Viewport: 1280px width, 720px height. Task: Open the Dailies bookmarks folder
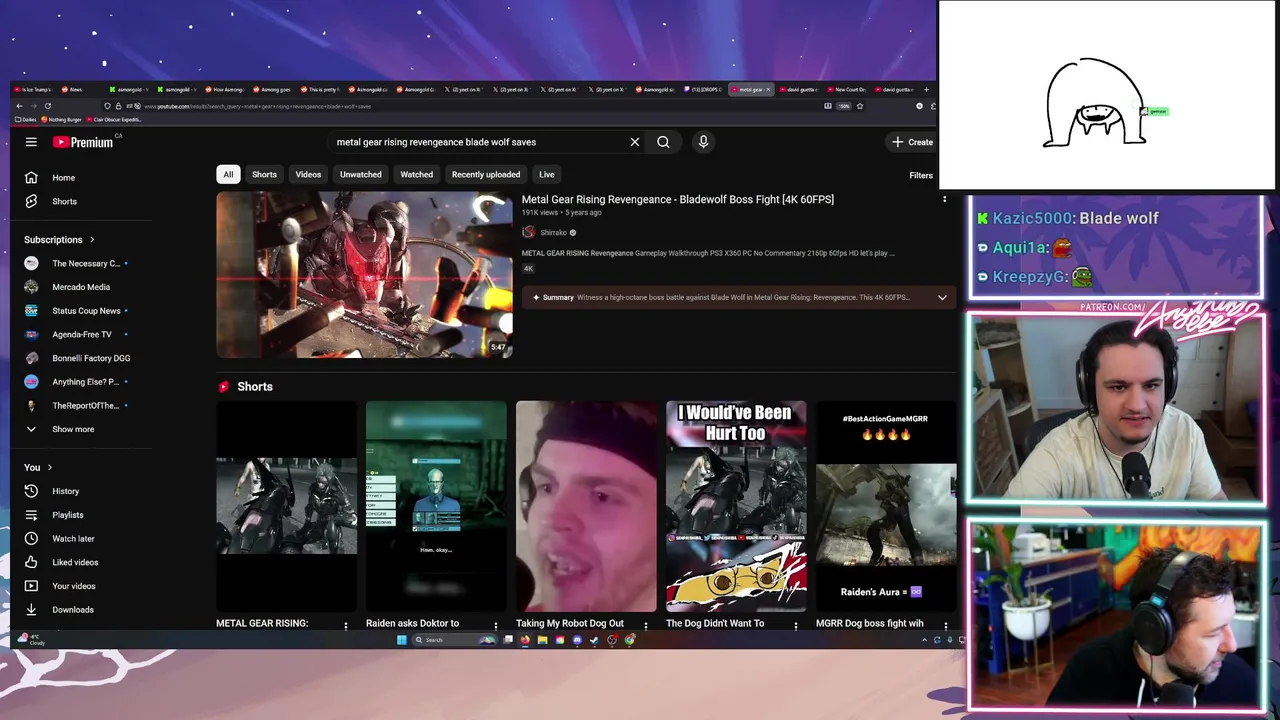click(x=26, y=119)
